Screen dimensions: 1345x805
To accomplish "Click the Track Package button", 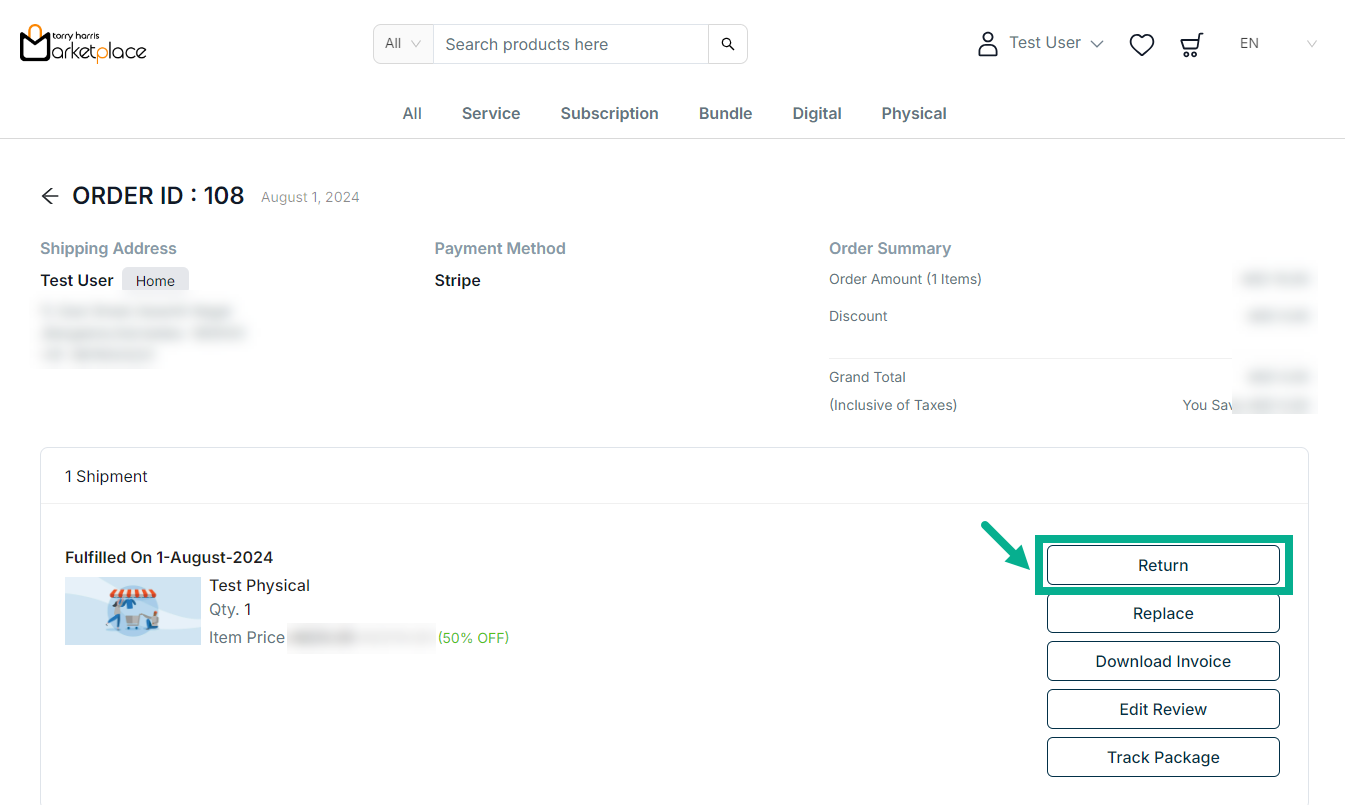I will [x=1162, y=757].
